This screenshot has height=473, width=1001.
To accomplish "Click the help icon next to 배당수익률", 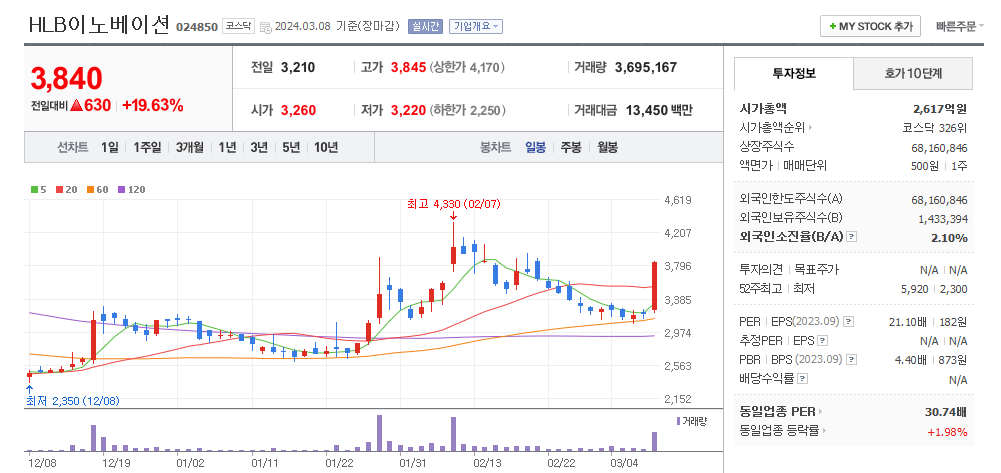I will click(x=803, y=379).
